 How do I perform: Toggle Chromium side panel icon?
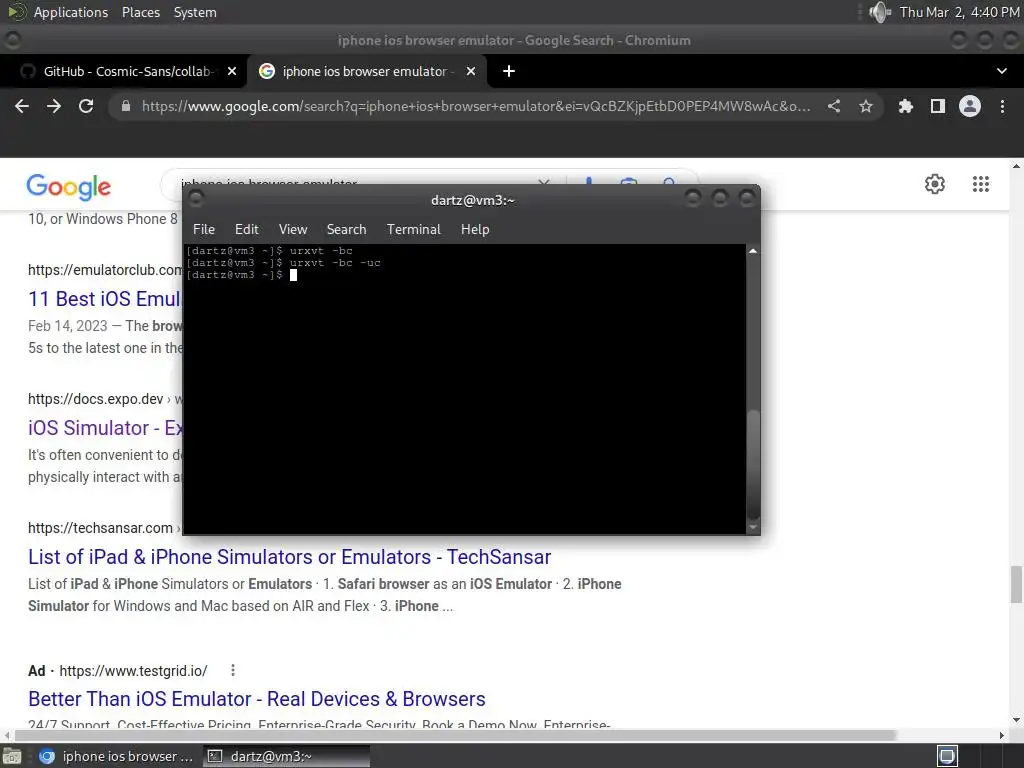(938, 106)
